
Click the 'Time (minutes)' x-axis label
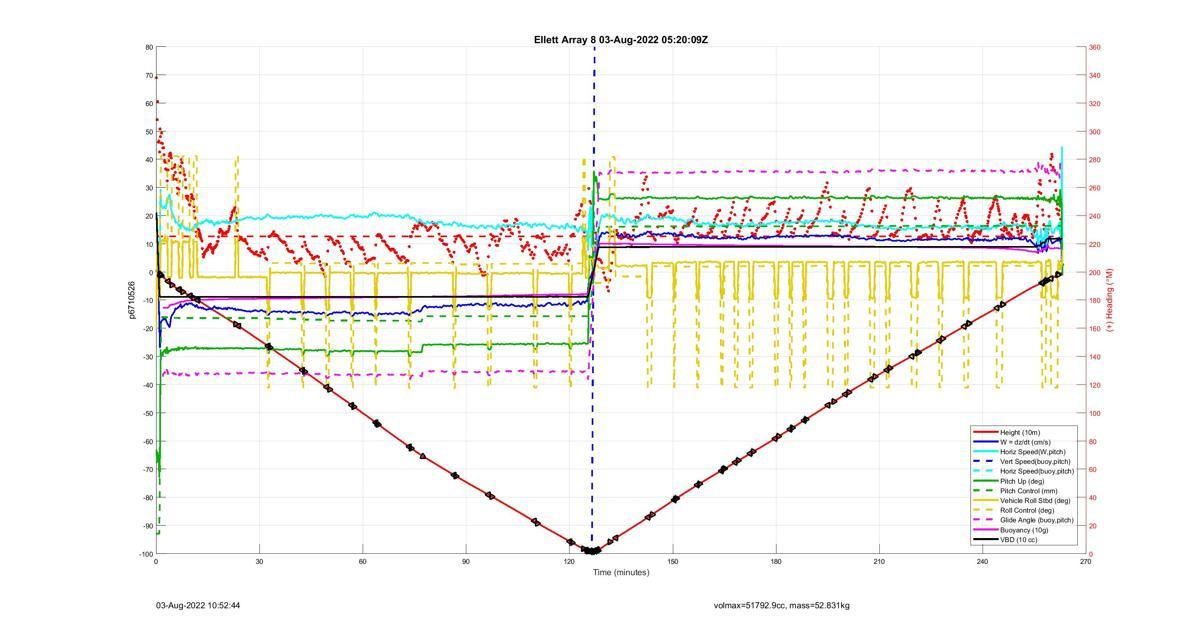(621, 573)
